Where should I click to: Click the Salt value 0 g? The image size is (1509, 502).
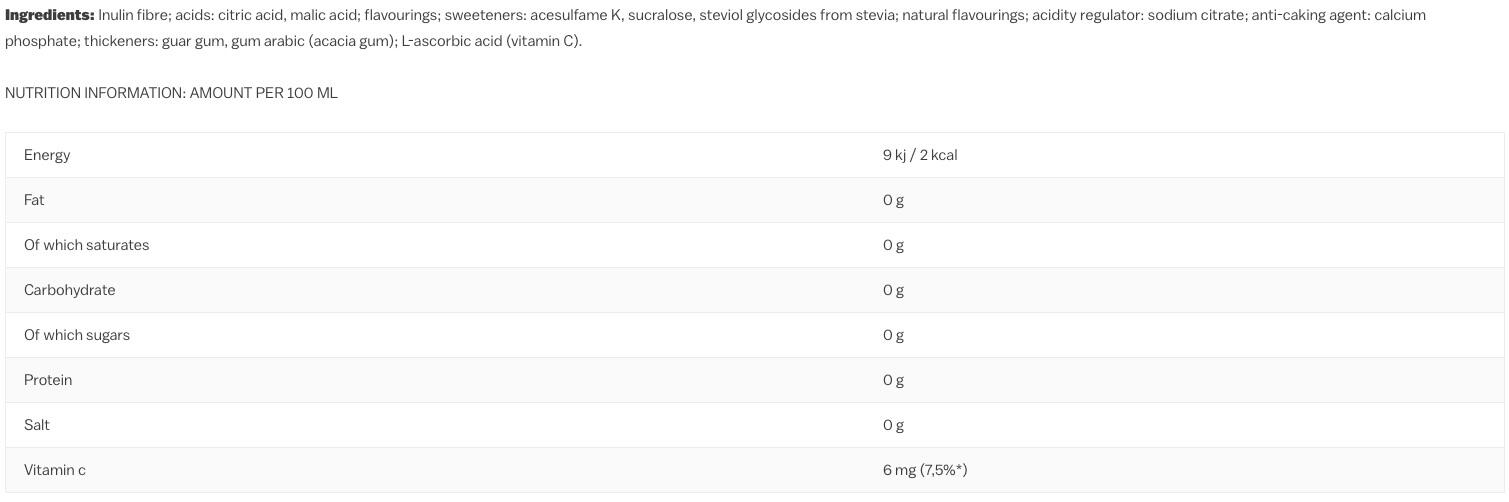pos(893,425)
